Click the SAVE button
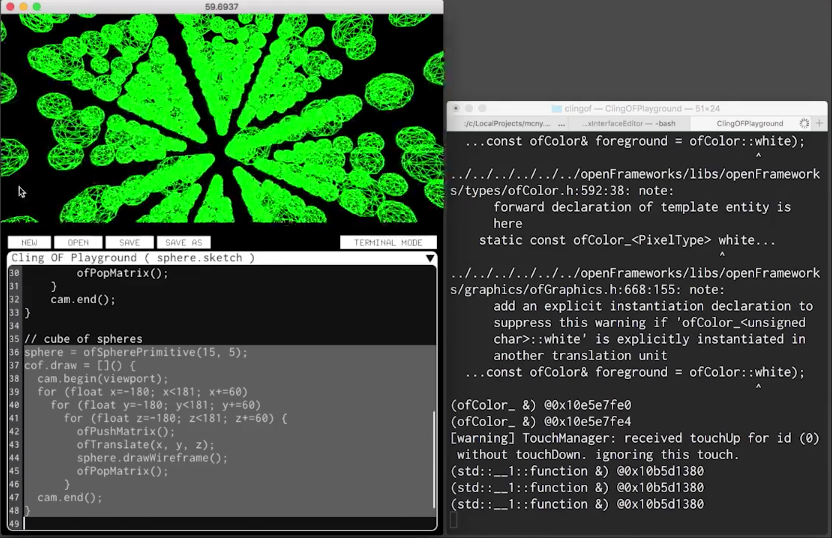This screenshot has height=538, width=832. click(x=129, y=242)
